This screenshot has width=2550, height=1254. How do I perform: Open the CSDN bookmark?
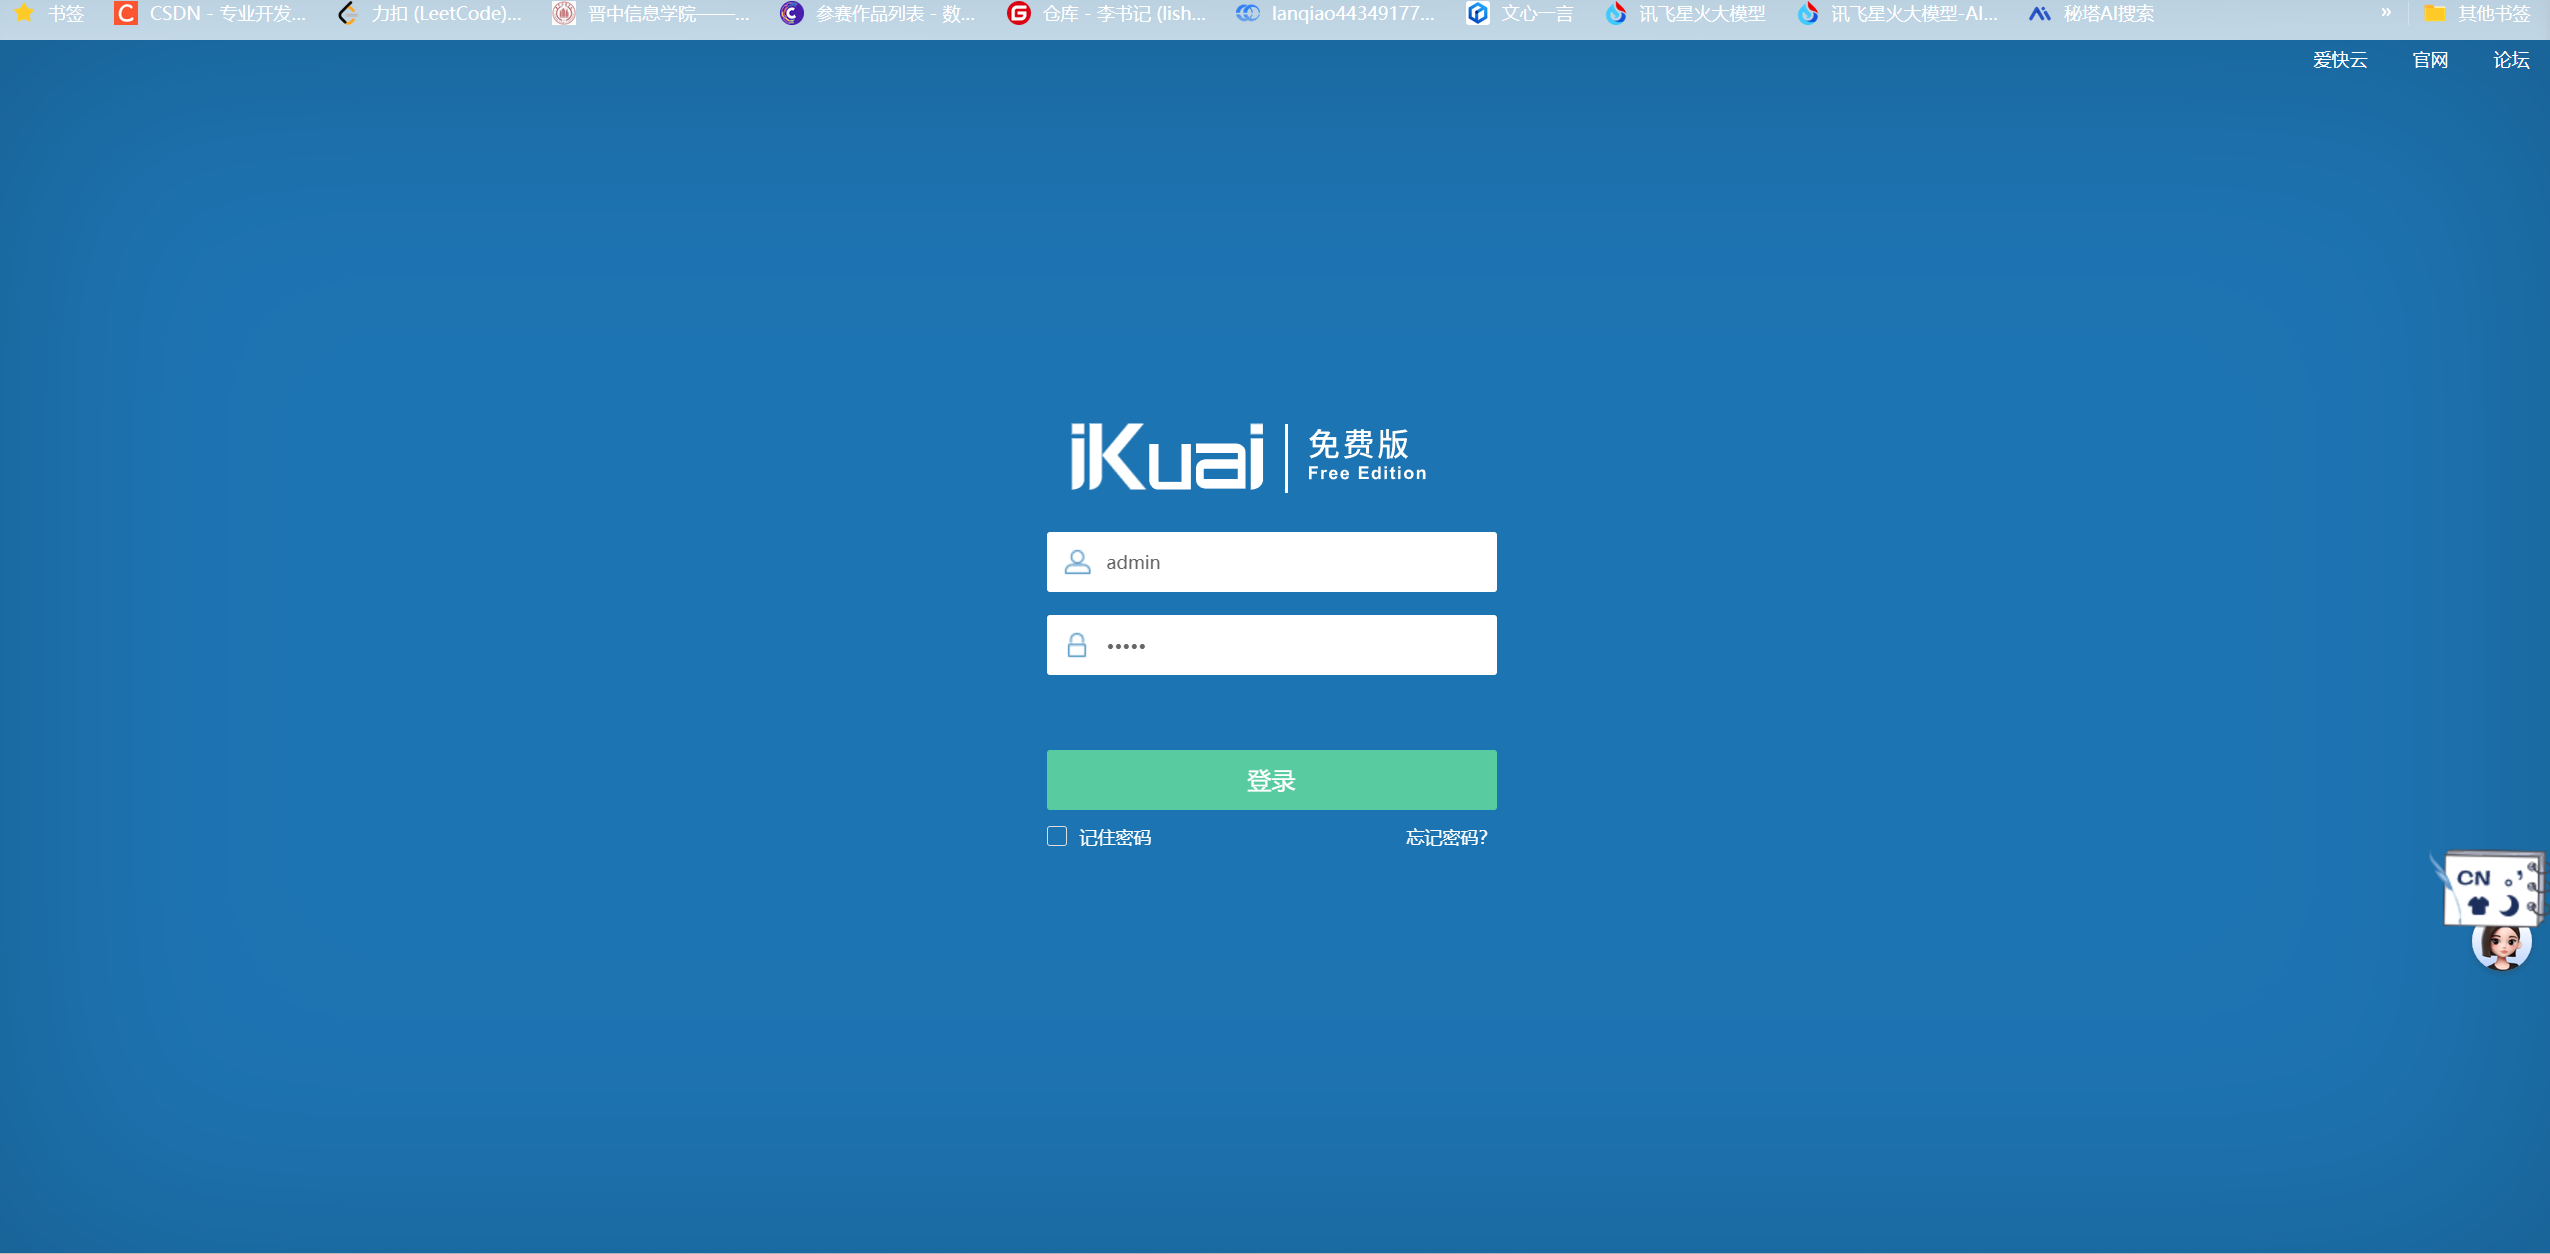(210, 14)
